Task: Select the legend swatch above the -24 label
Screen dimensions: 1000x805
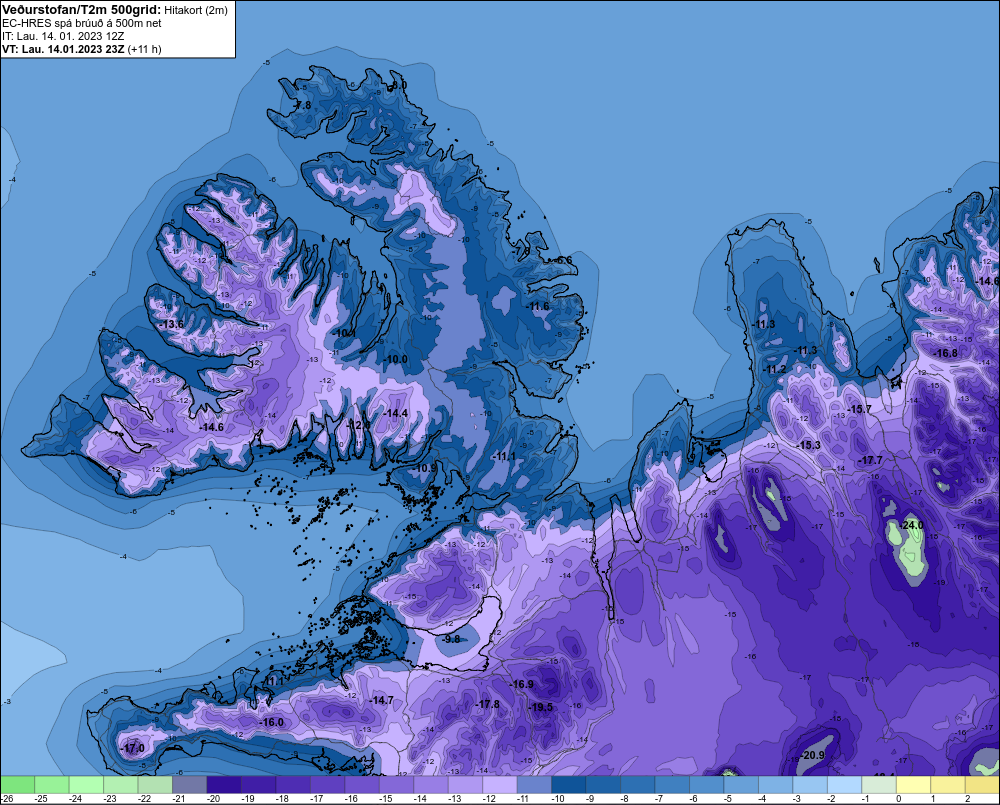Action: click(86, 784)
